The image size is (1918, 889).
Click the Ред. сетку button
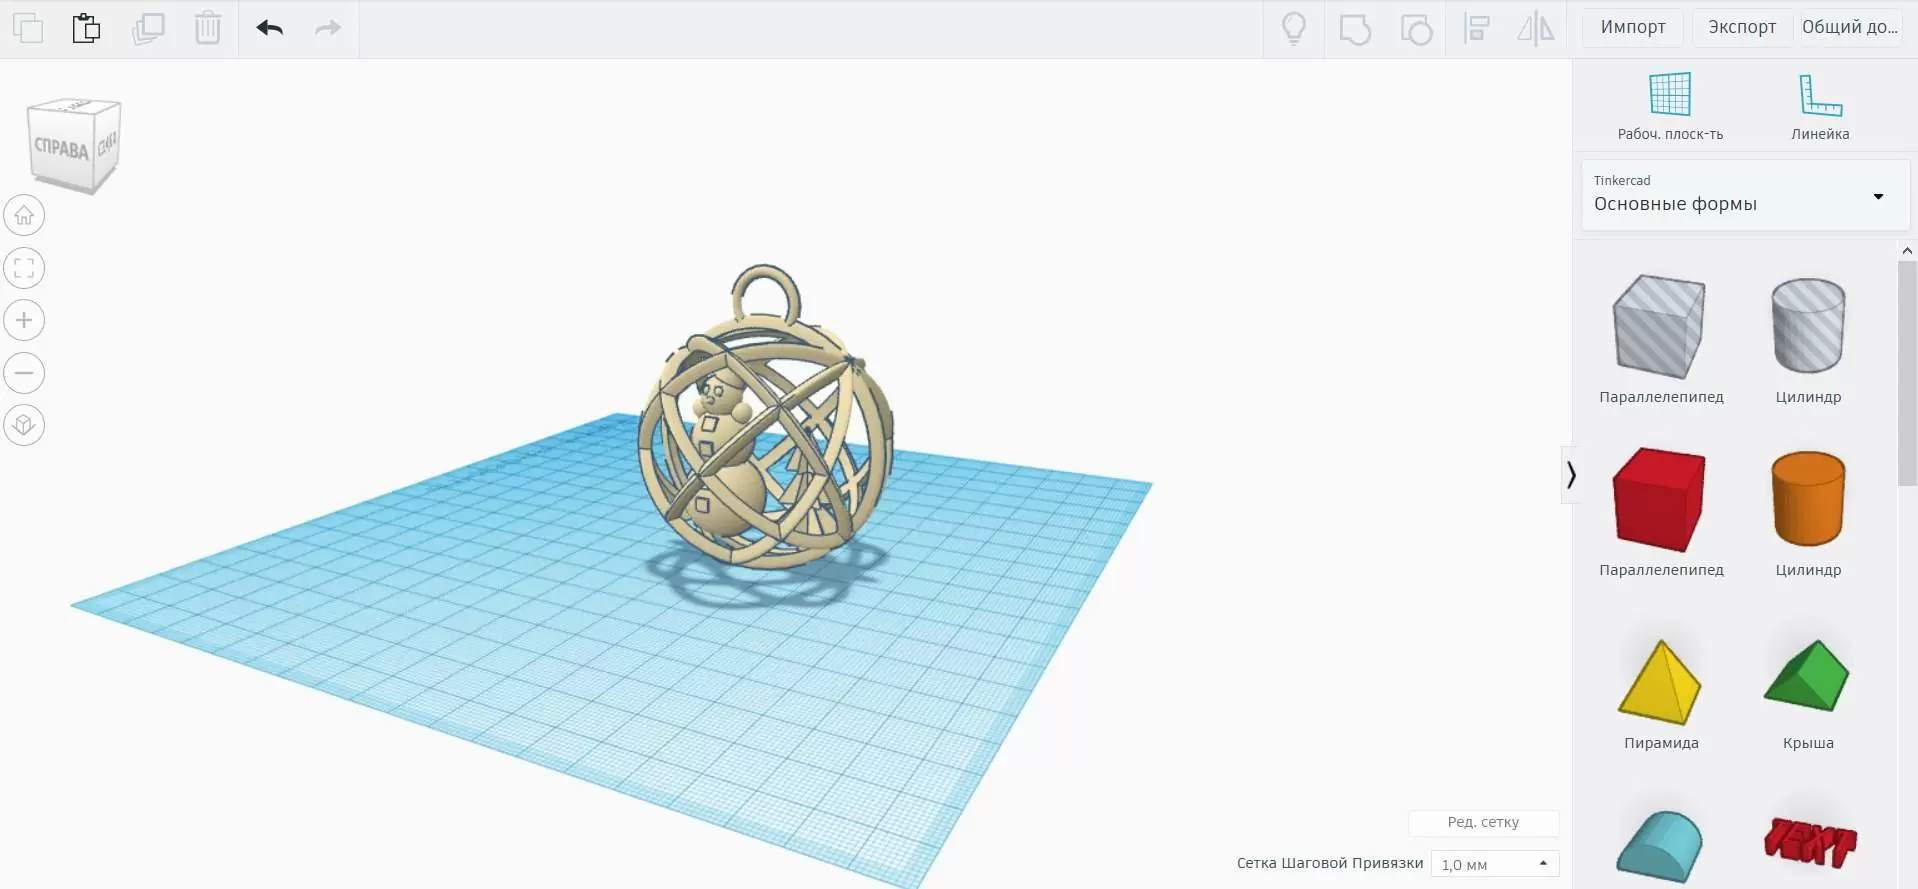click(1483, 822)
